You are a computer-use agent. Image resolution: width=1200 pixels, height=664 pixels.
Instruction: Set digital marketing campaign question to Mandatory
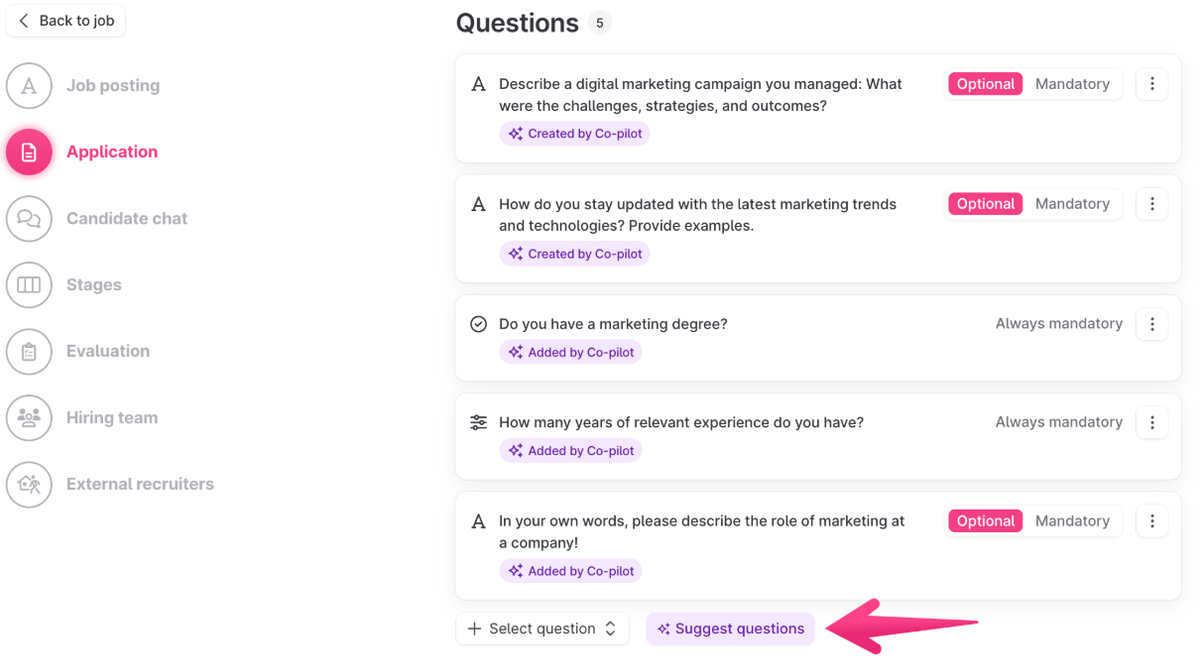click(1072, 84)
